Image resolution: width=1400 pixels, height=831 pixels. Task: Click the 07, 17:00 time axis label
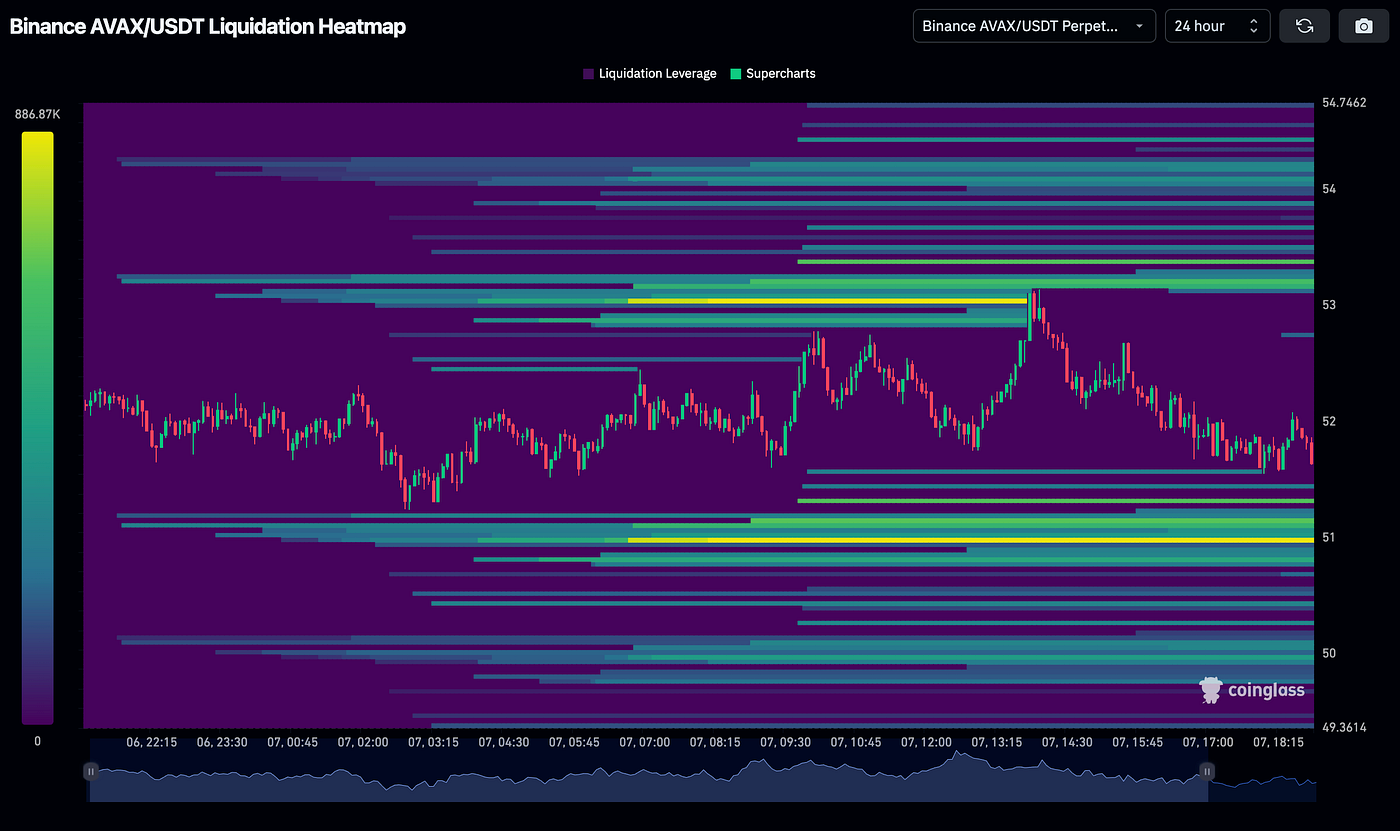click(1207, 743)
